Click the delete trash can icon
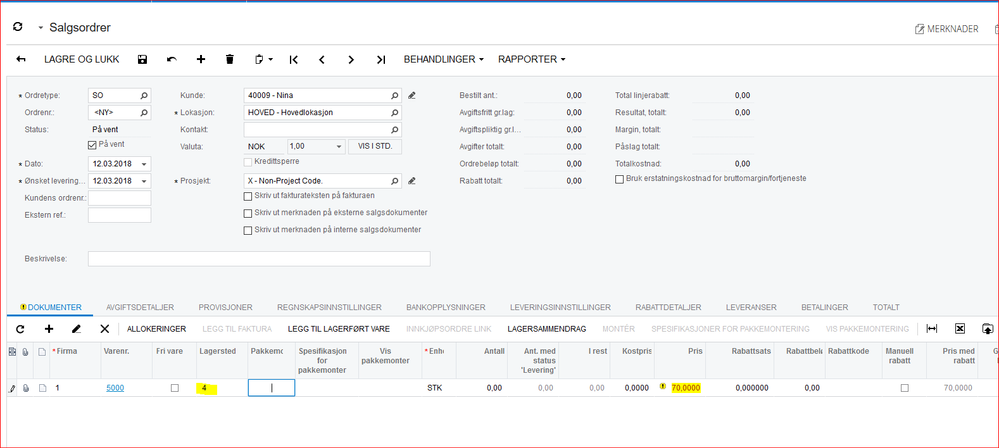 pos(230,60)
